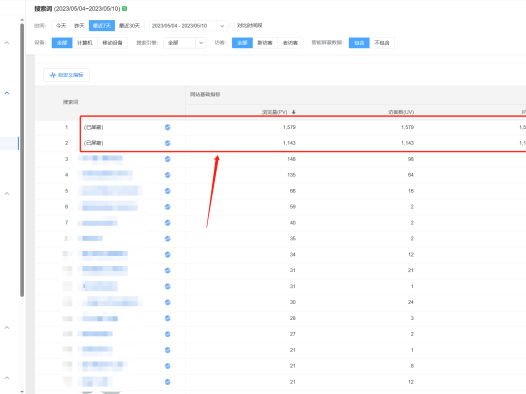The height and width of the screenshot is (394, 526).
Task: Open the 搜索引擎 dropdown set to 全部
Action: [x=185, y=43]
